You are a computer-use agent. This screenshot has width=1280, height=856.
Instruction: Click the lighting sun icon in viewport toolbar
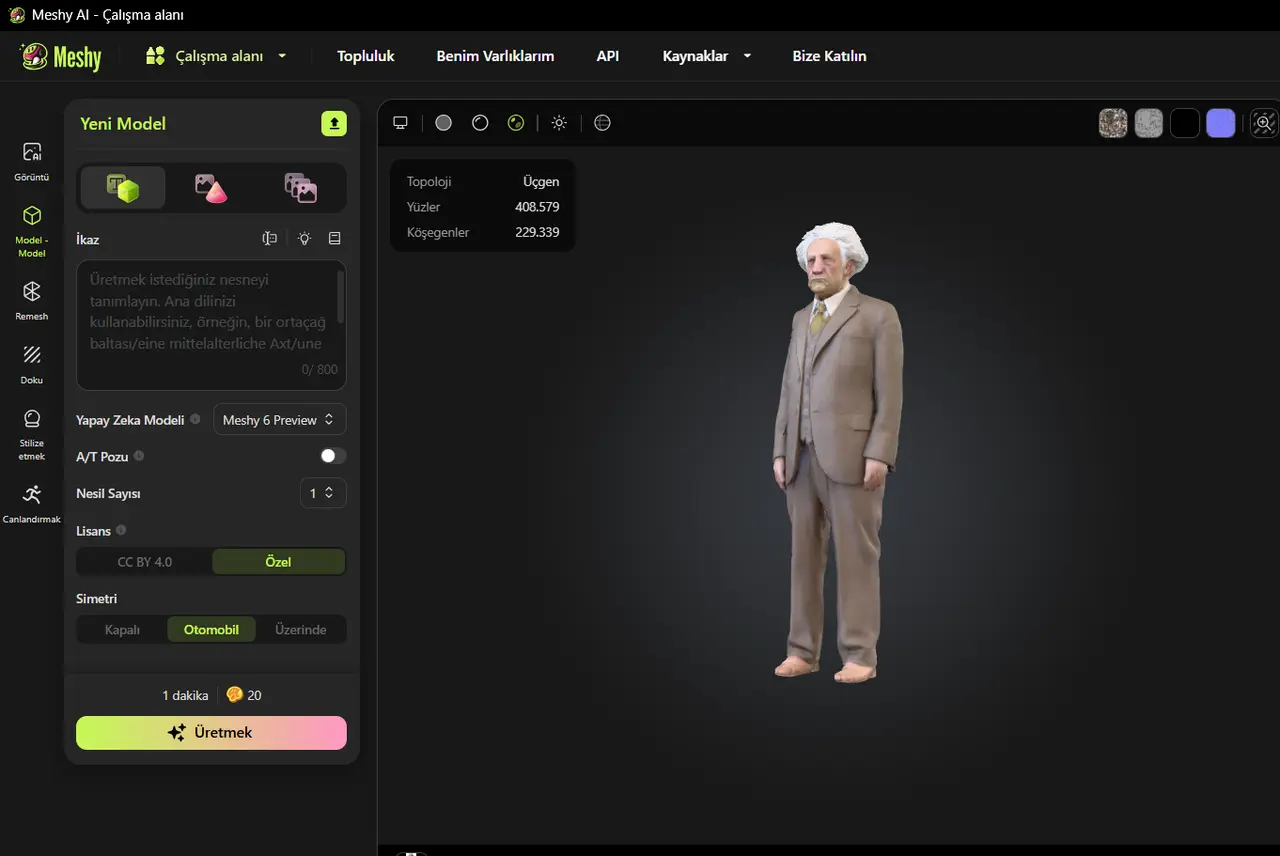[x=559, y=122]
